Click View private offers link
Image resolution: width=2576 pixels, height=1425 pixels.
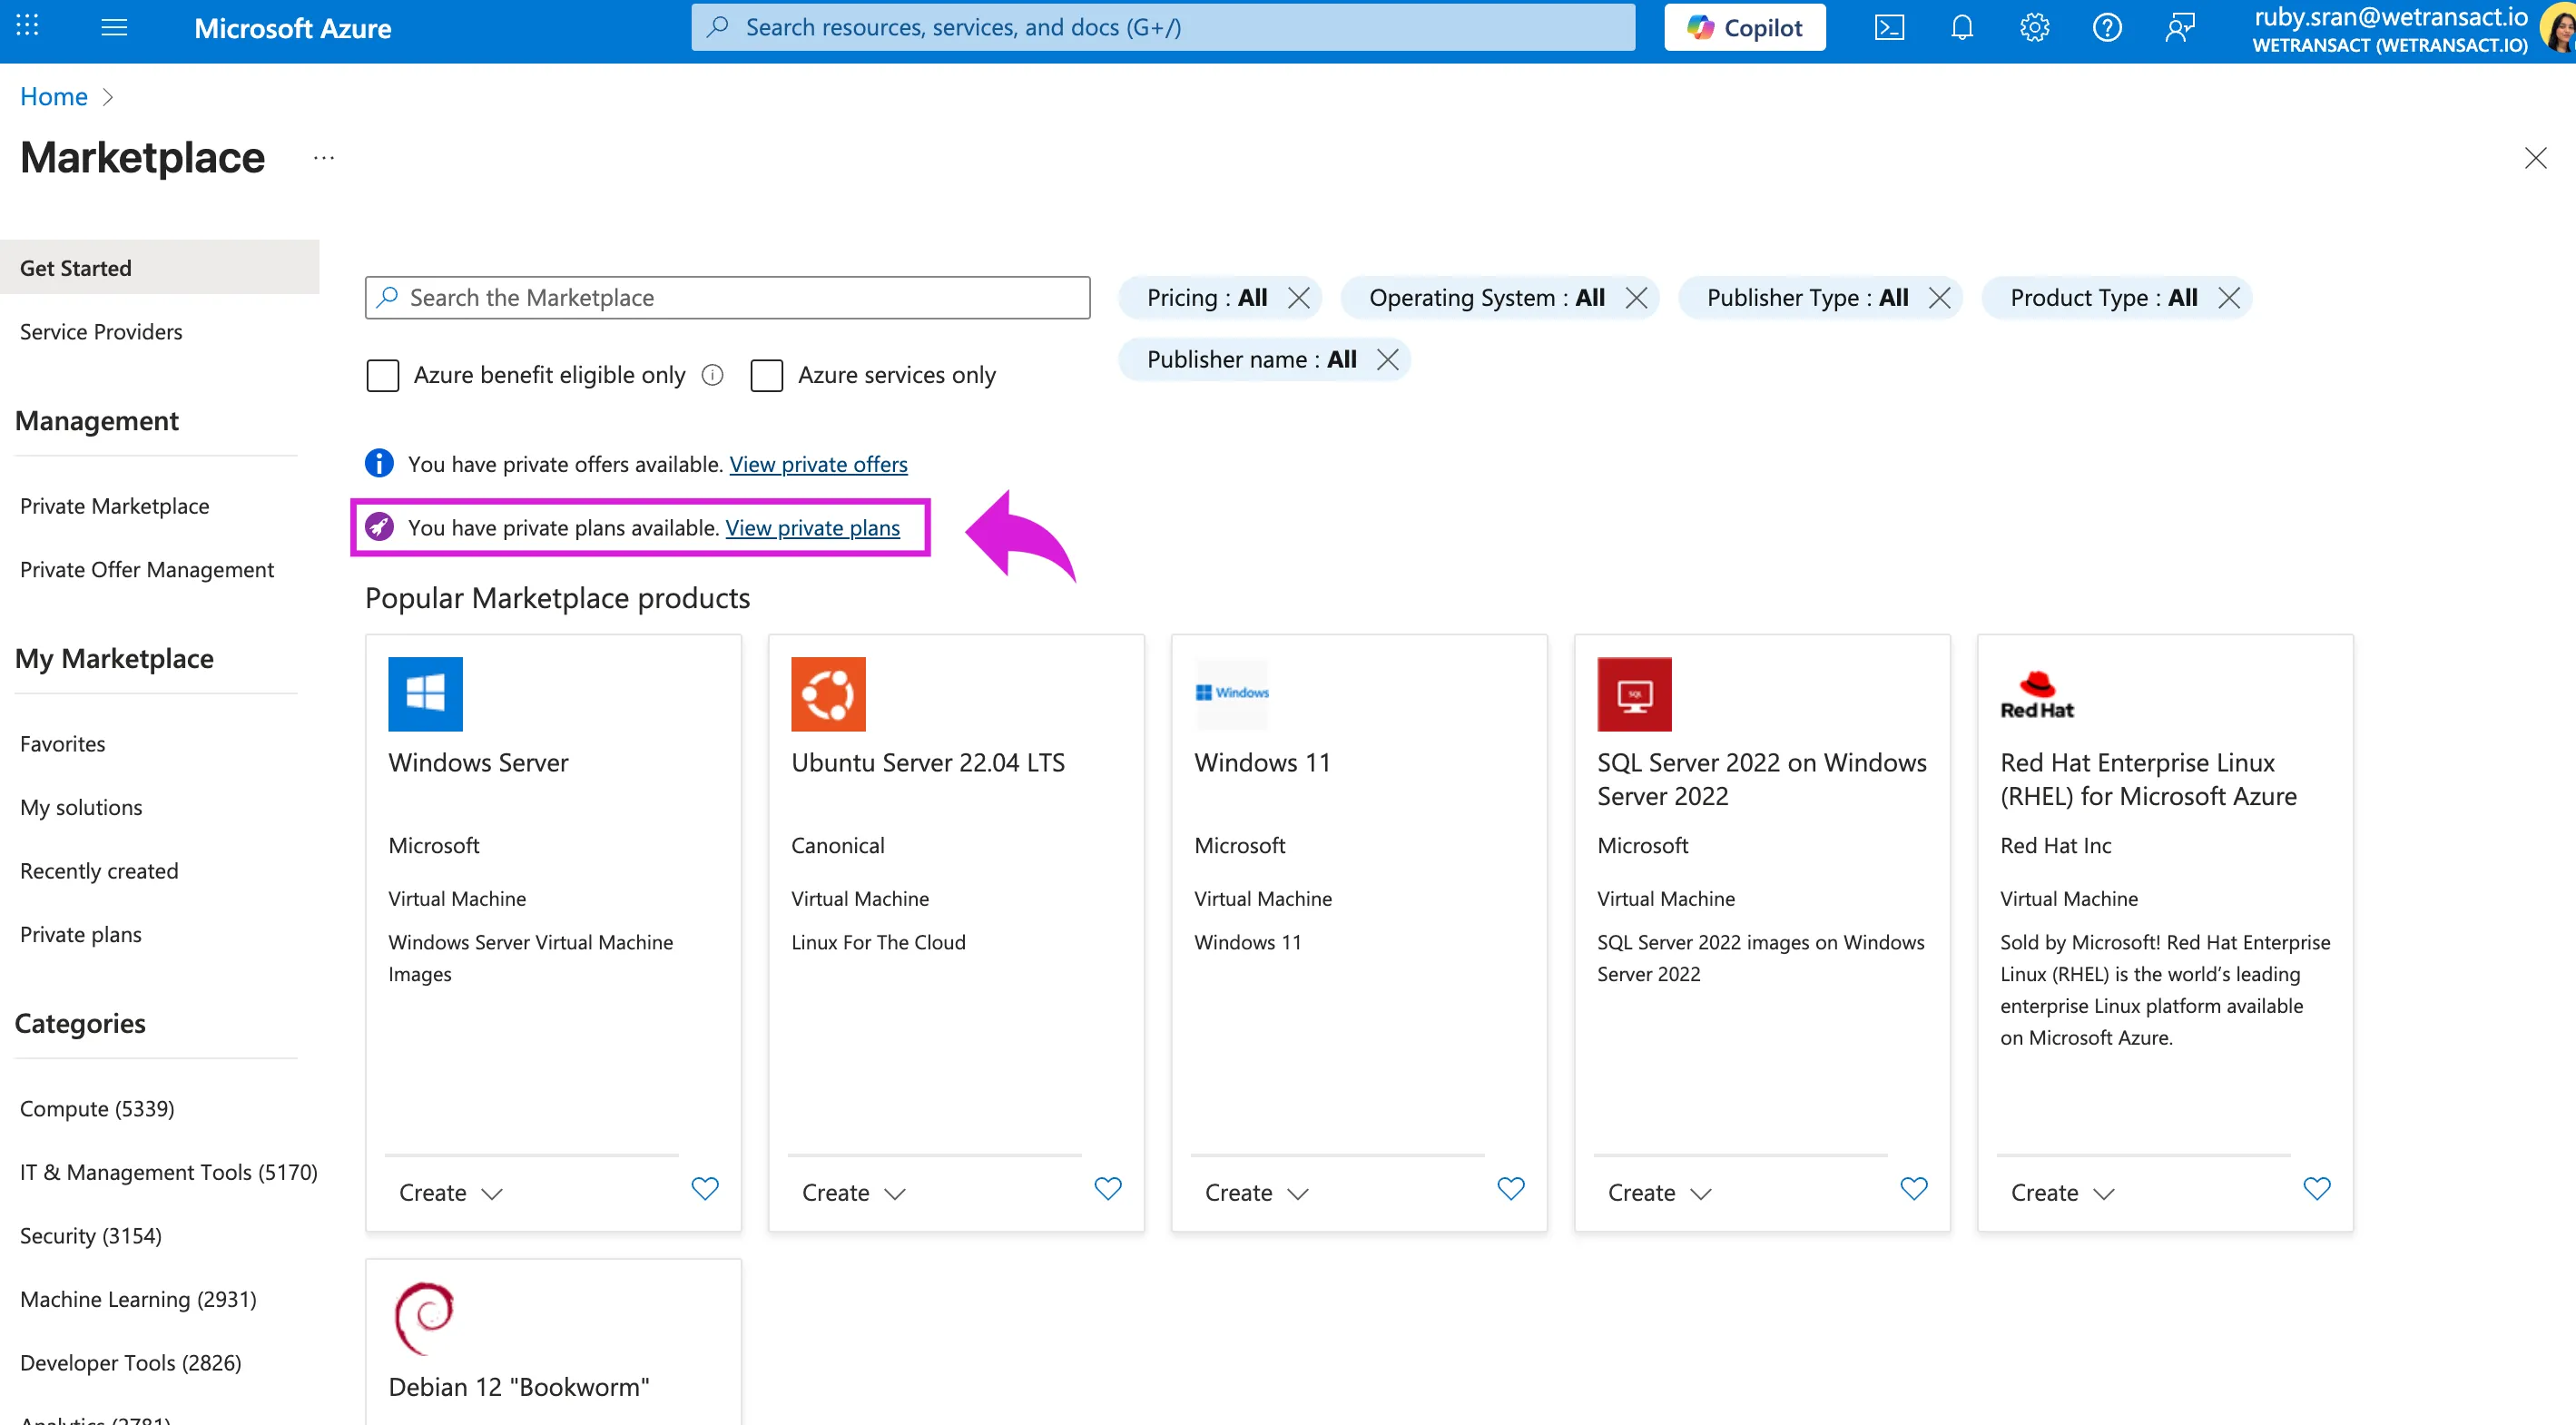818,464
